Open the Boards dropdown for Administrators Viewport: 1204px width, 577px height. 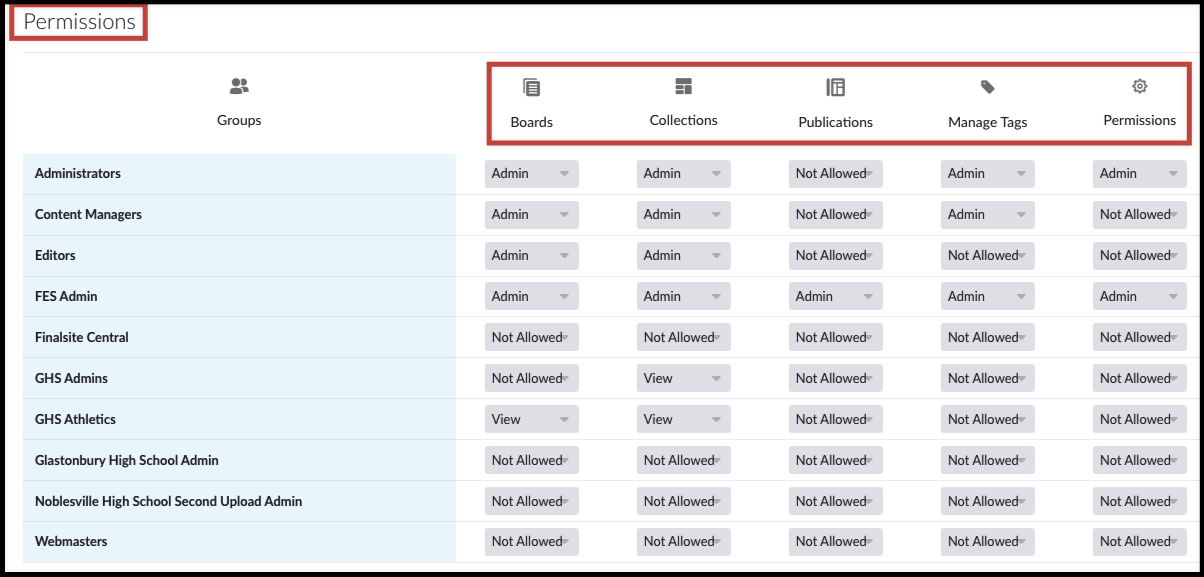(531, 173)
